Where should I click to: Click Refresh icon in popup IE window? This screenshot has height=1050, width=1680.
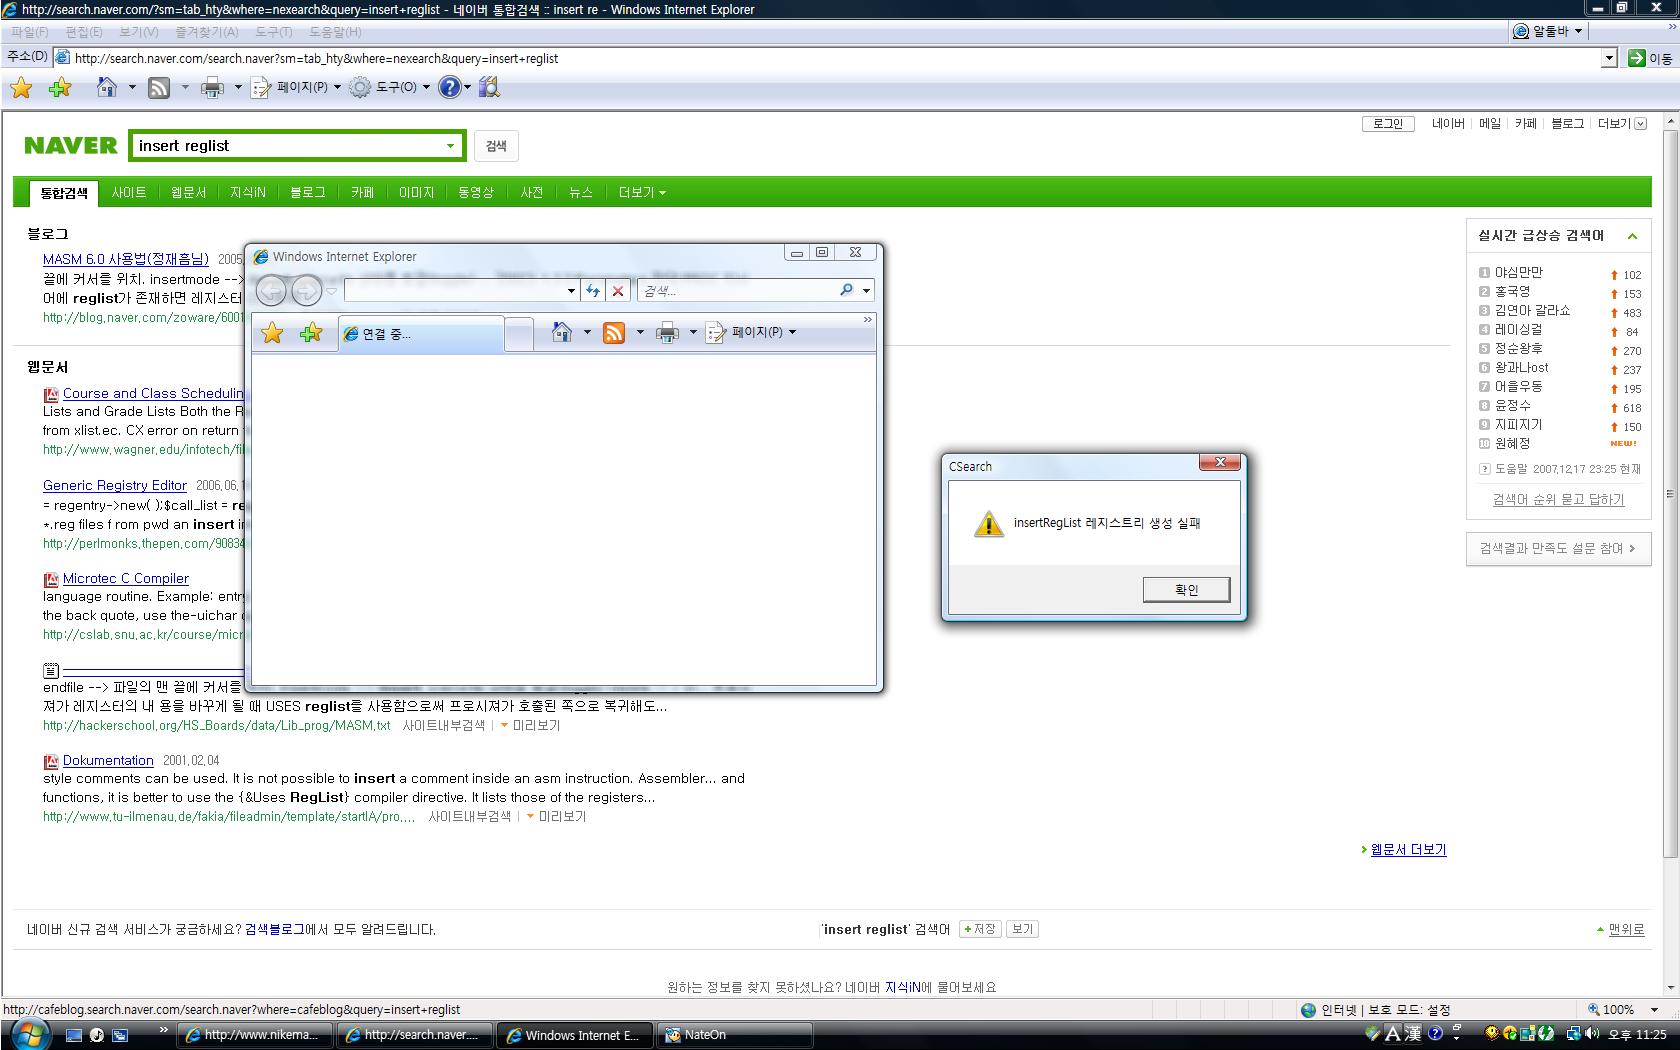tap(593, 291)
